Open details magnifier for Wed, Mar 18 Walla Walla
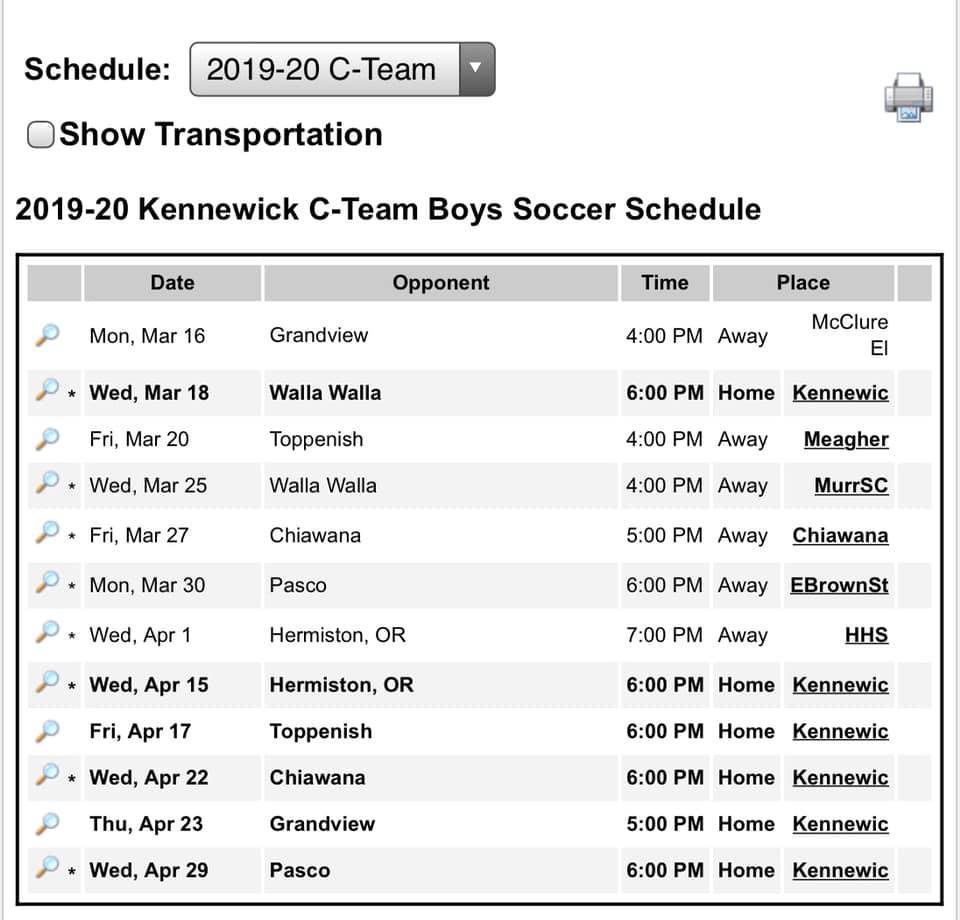 (x=48, y=390)
